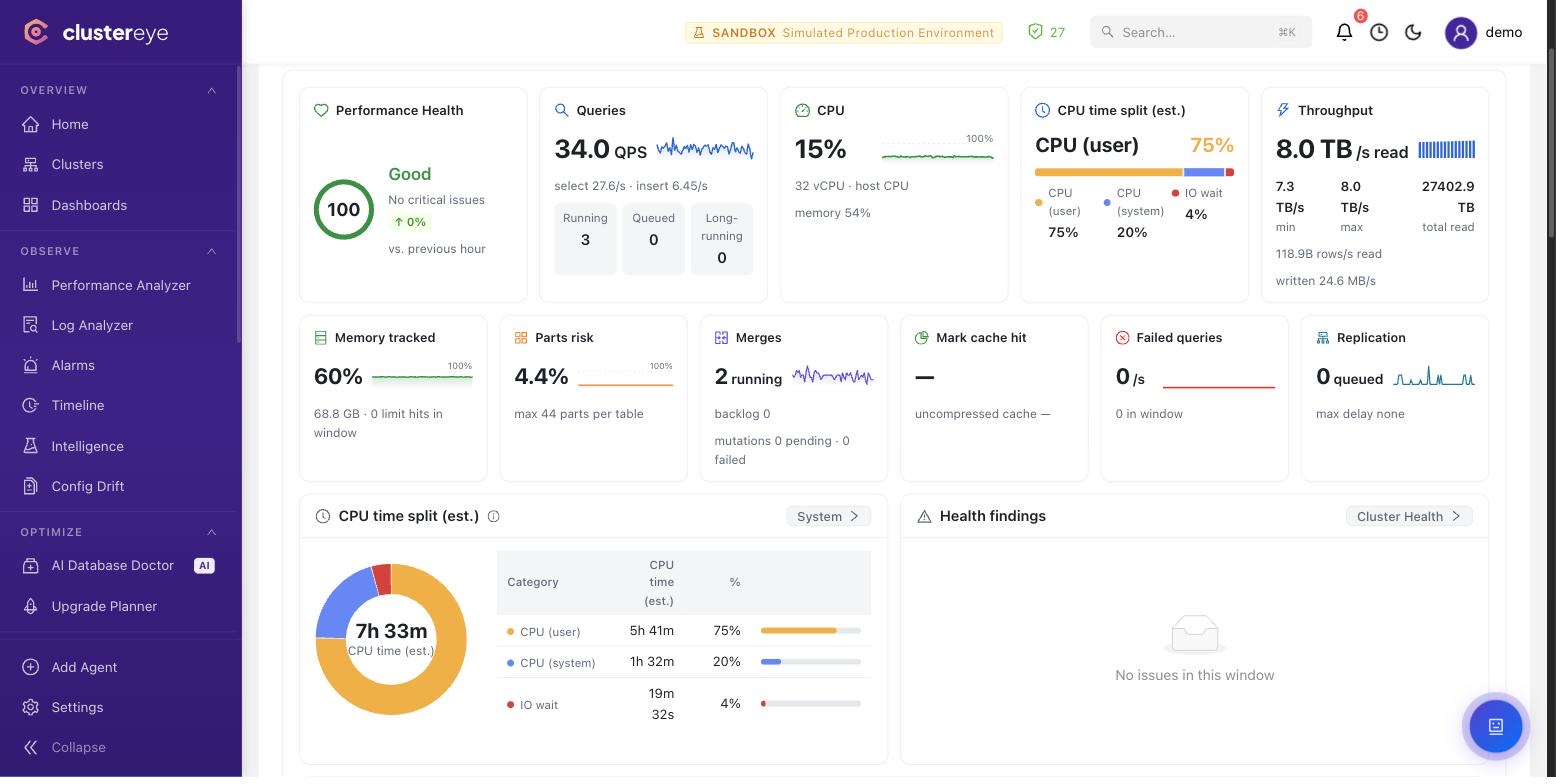
Task: Collapse the OVERVIEW sidebar section
Action: coord(212,90)
